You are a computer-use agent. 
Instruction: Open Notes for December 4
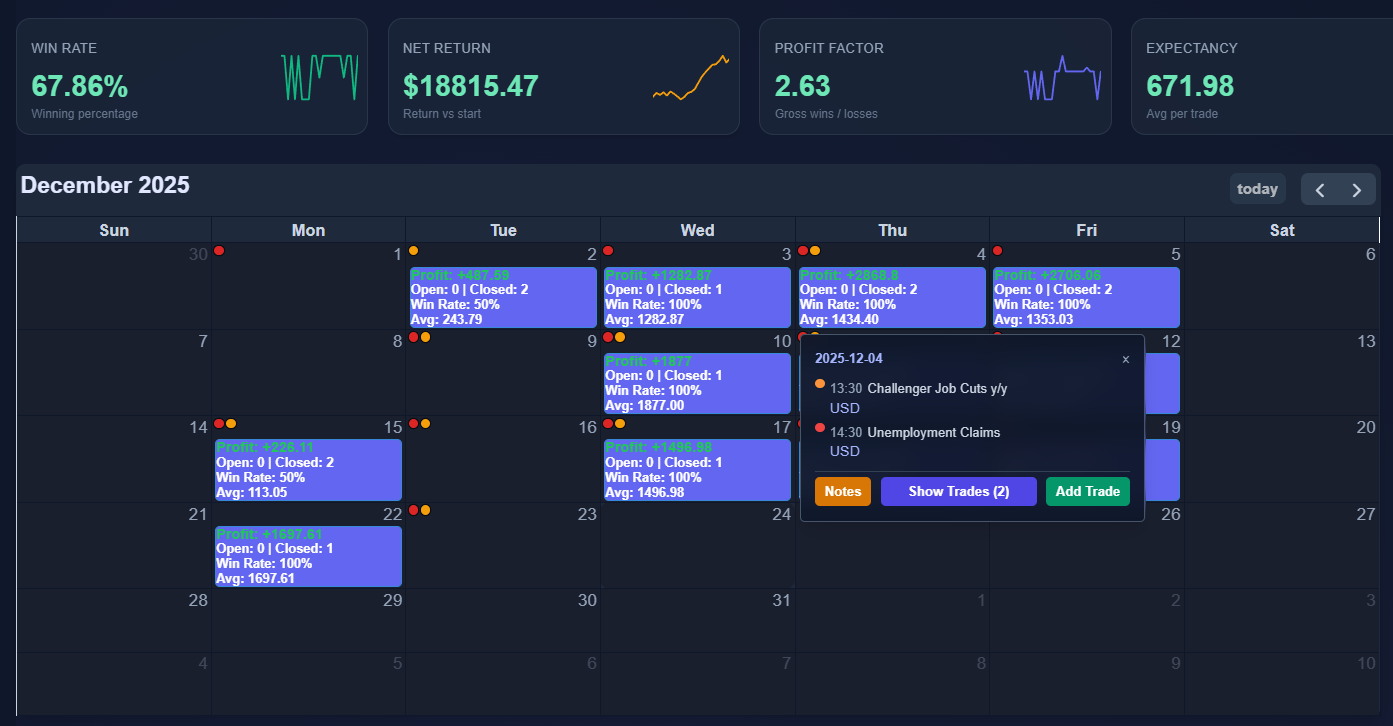(x=842, y=491)
